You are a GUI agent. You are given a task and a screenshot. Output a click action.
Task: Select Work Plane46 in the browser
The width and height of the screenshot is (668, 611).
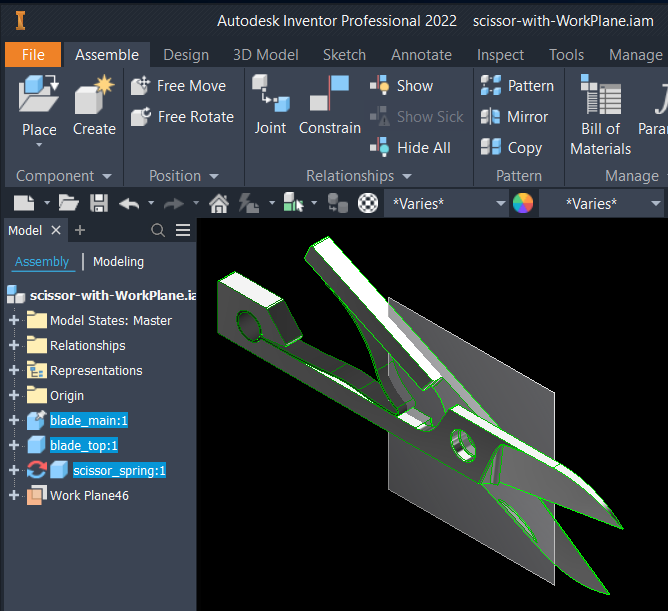(x=89, y=496)
